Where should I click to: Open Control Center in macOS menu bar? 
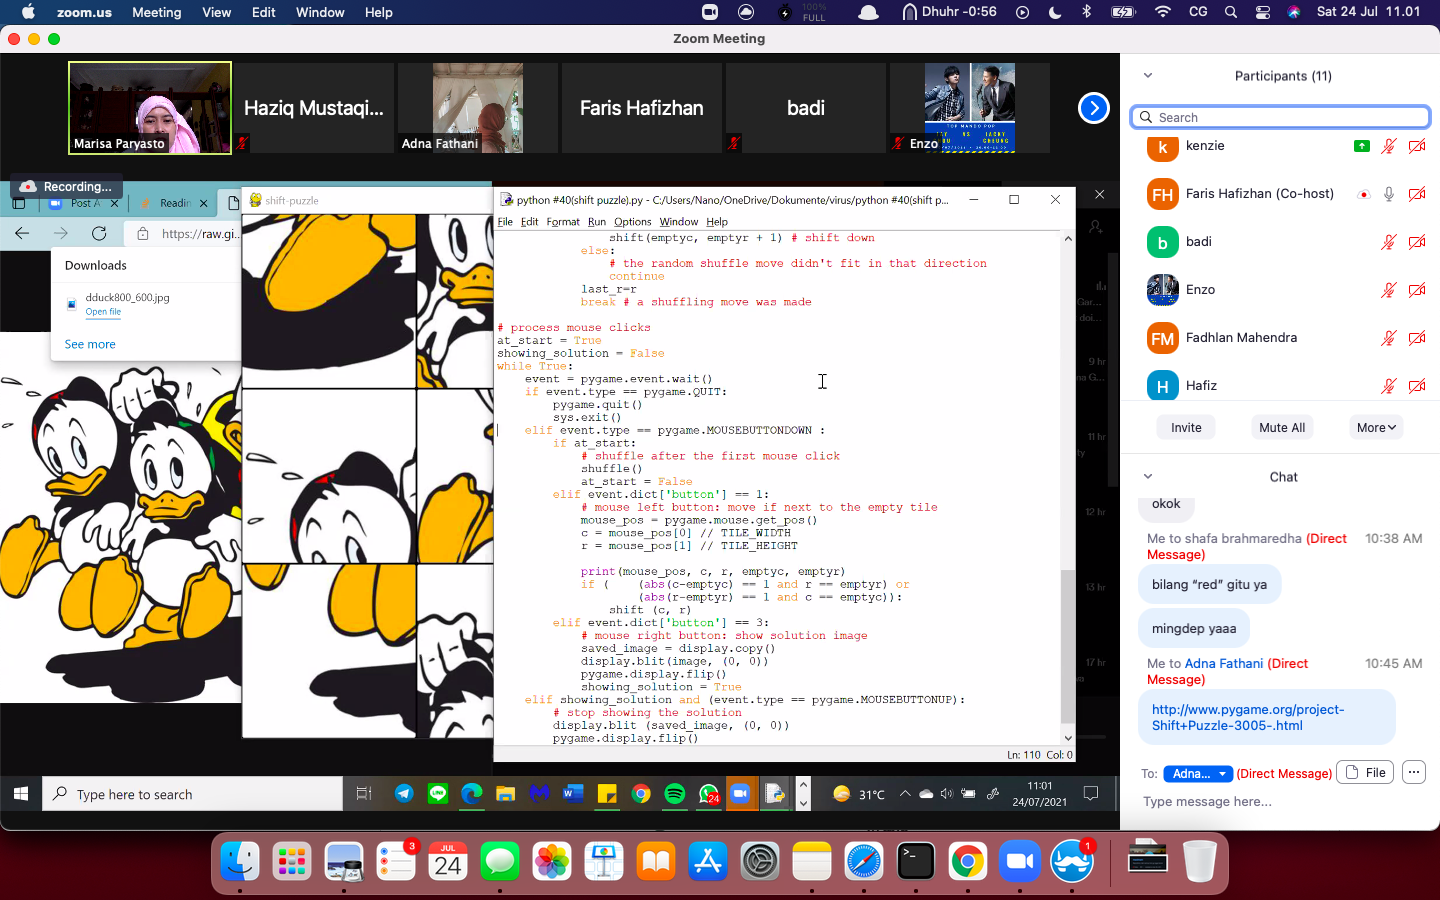pos(1263,12)
